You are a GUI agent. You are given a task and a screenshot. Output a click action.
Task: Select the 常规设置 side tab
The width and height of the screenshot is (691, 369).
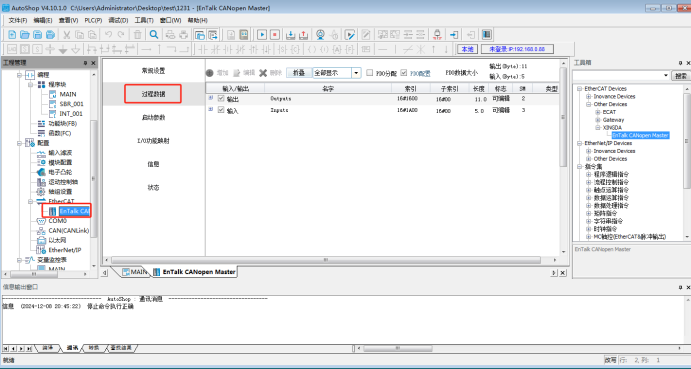(153, 71)
